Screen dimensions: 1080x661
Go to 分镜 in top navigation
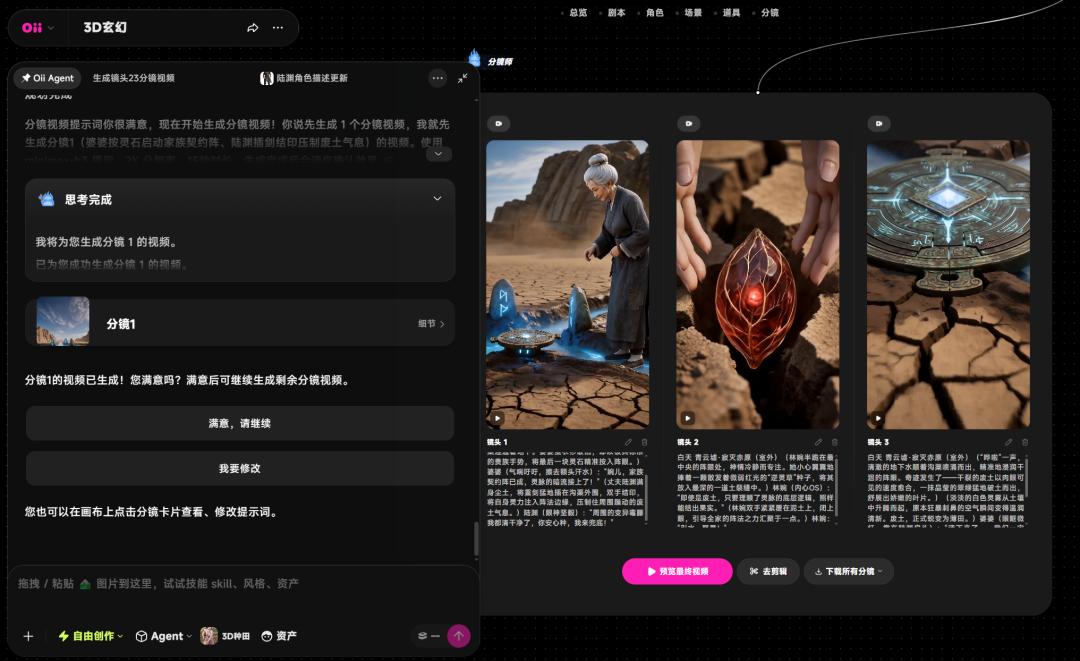point(769,12)
